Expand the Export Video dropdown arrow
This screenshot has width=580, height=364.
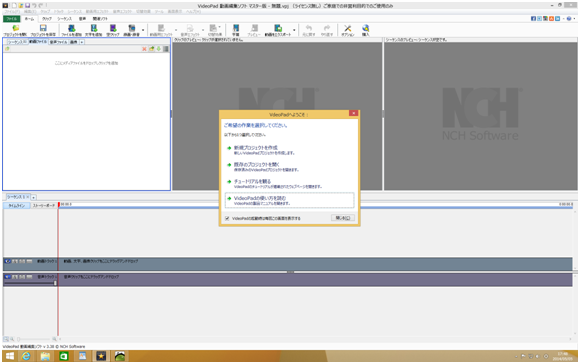pos(294,30)
